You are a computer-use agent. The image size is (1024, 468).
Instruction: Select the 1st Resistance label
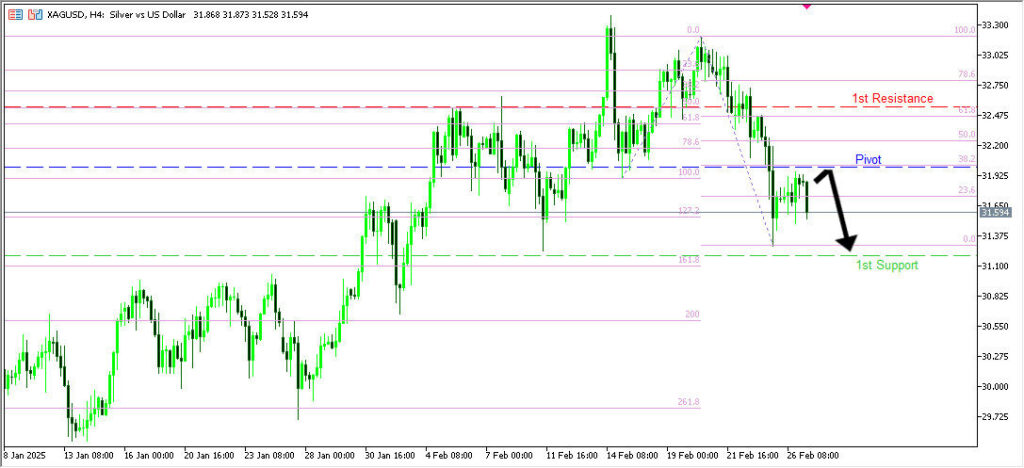click(x=892, y=98)
